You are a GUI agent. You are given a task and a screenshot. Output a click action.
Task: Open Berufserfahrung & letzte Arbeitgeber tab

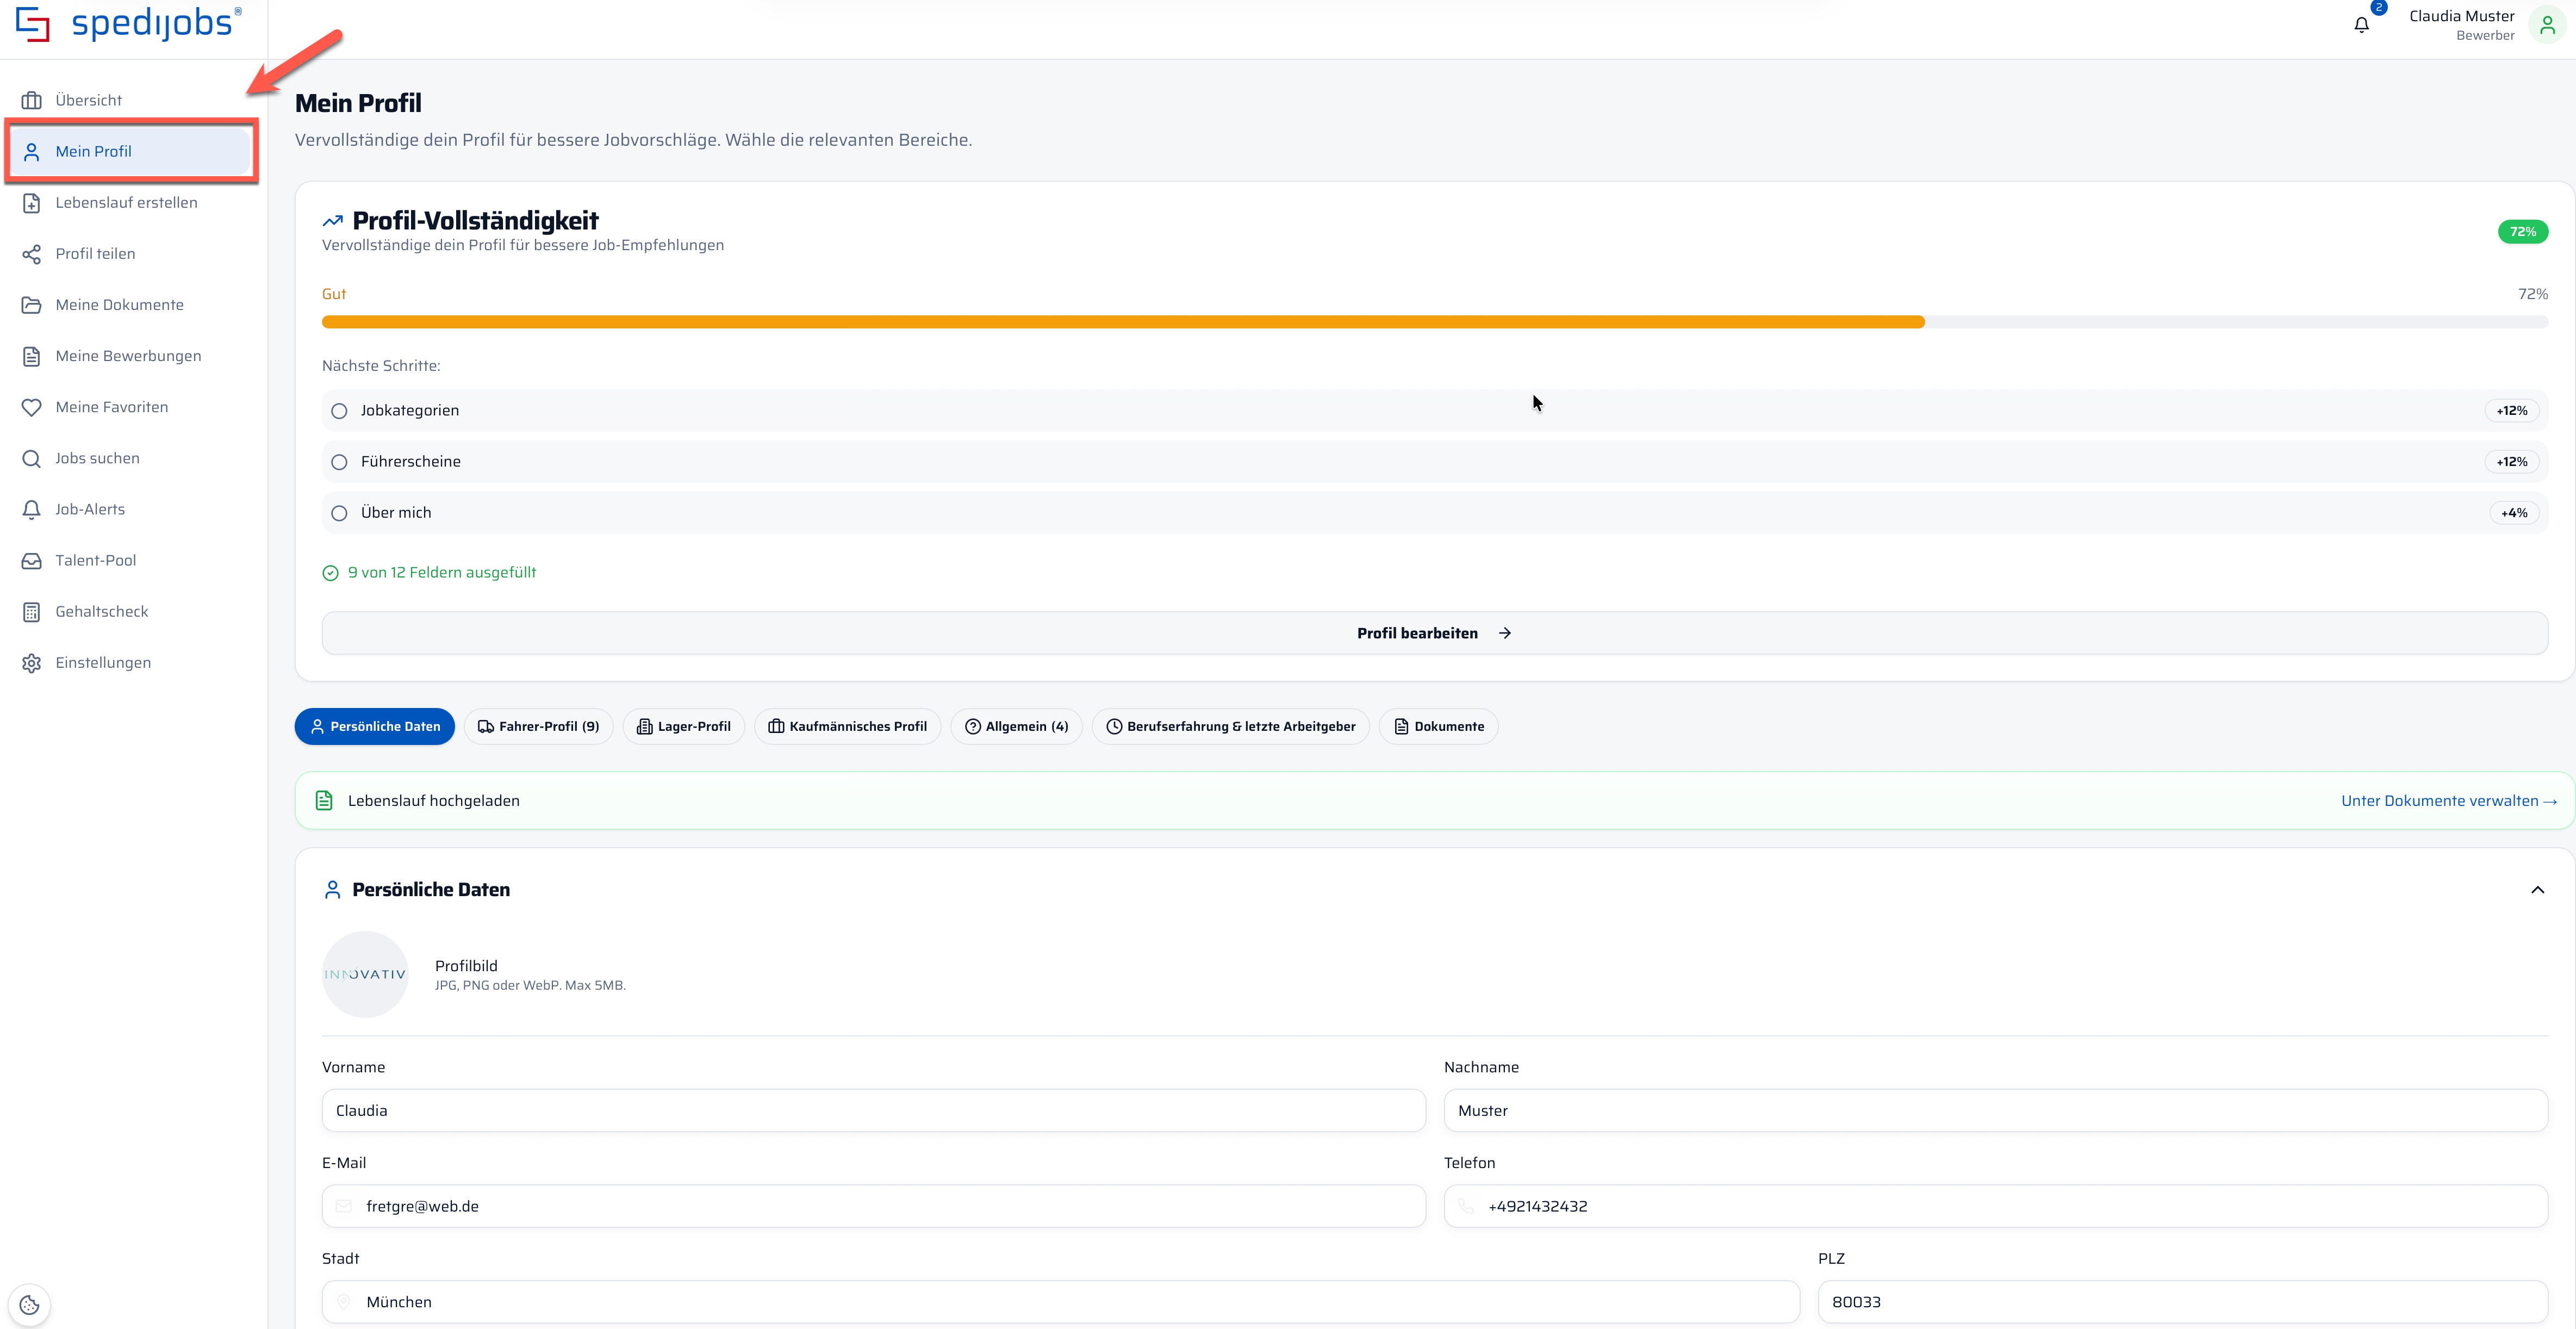click(x=1230, y=726)
